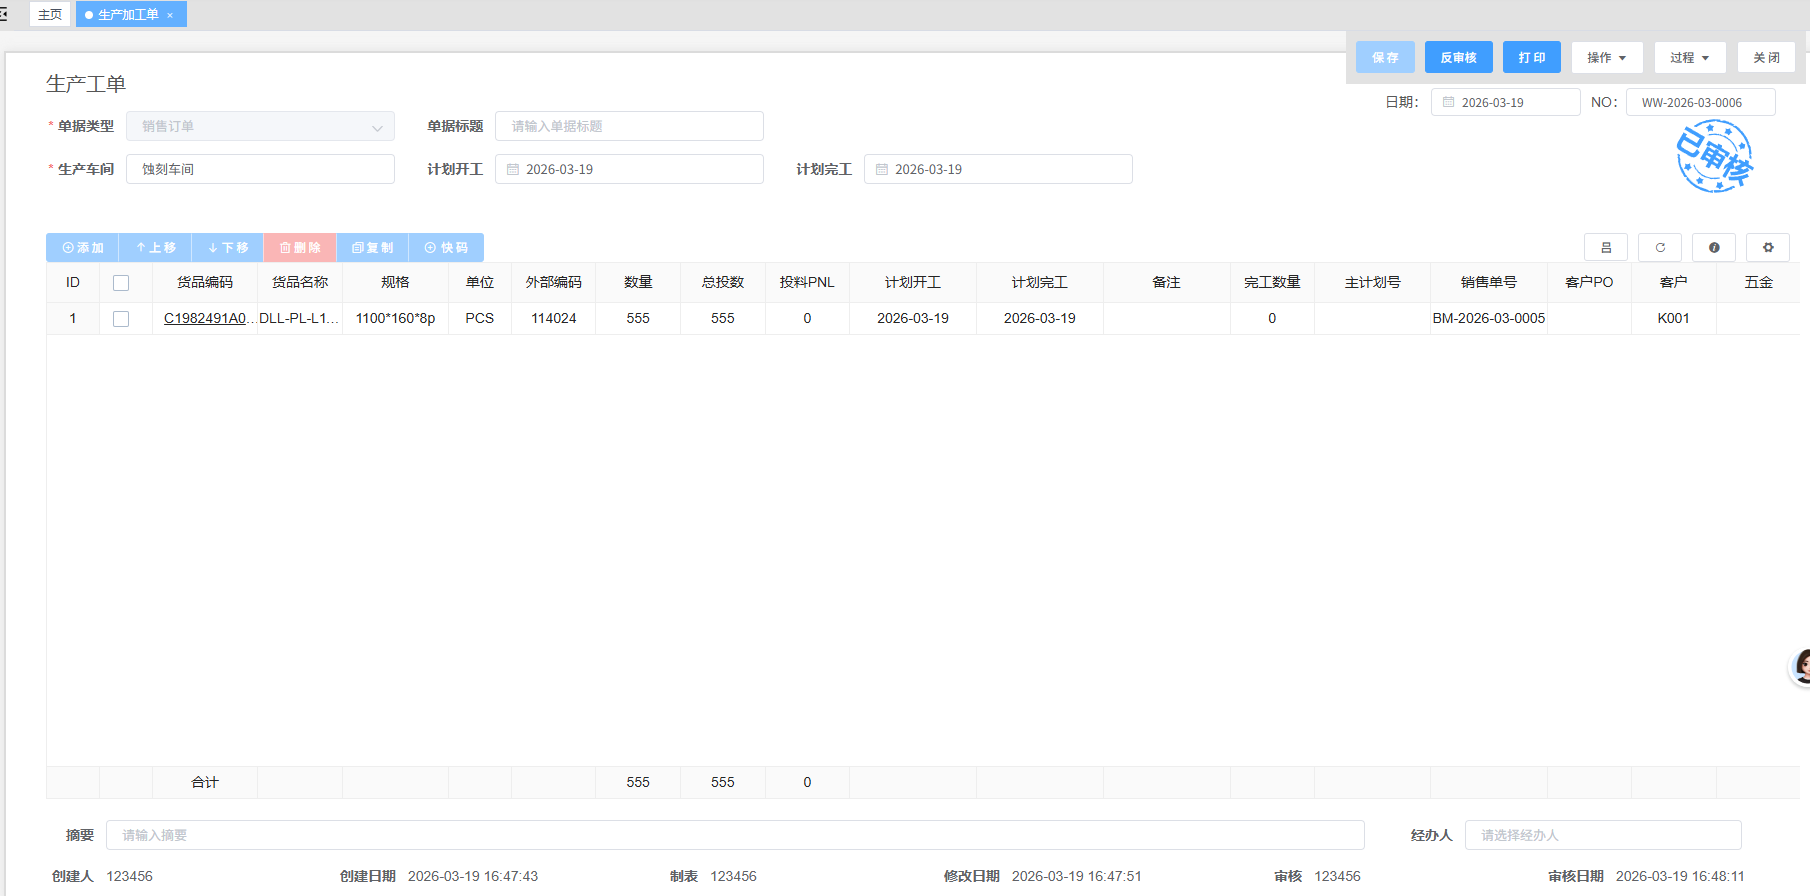
Task: Click the sidebar collapse icon at top-left
Action: pos(4,14)
